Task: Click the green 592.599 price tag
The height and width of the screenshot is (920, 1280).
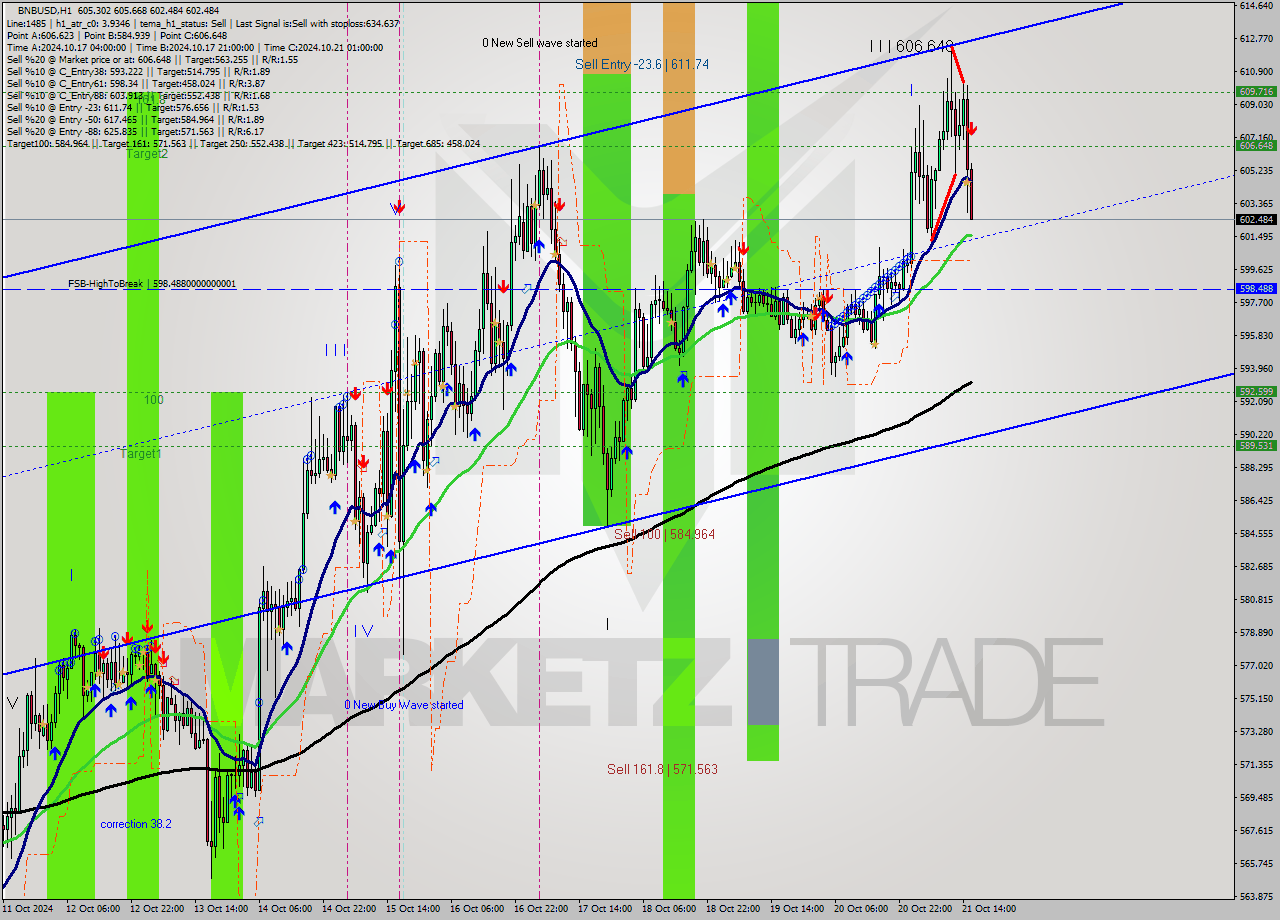Action: coord(1256,392)
